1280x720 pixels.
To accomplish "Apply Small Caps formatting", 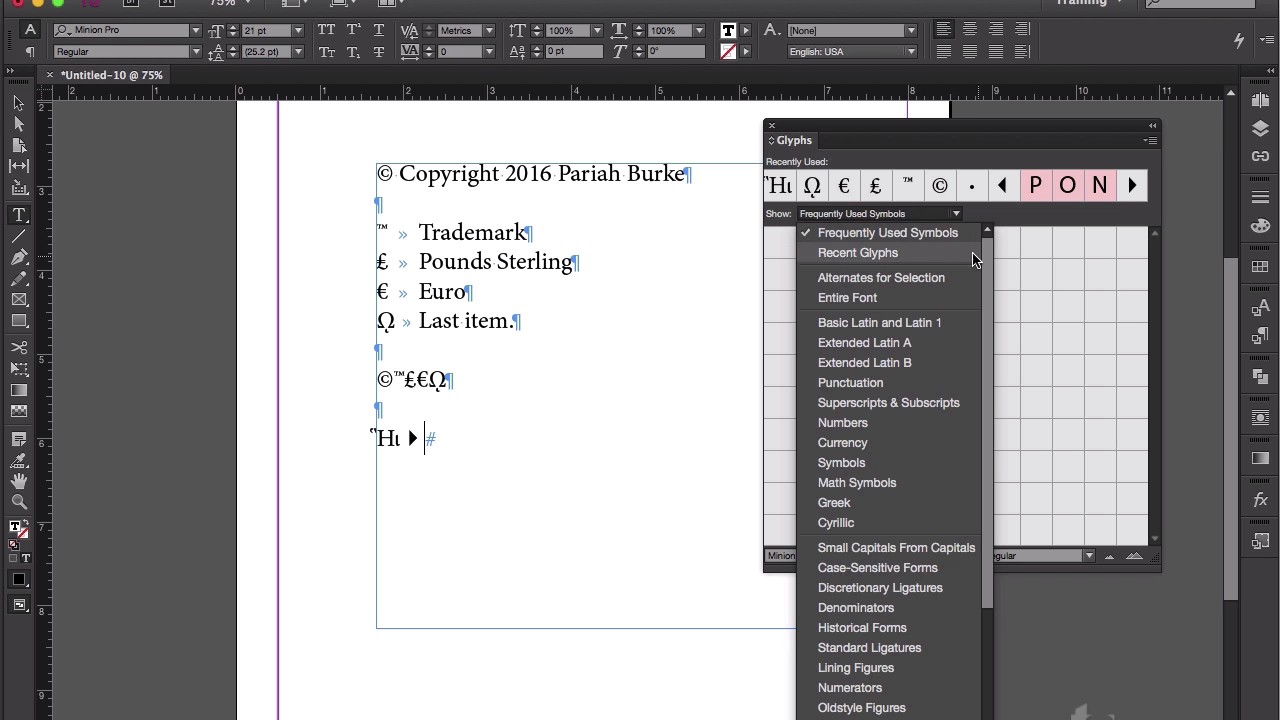I will (327, 51).
